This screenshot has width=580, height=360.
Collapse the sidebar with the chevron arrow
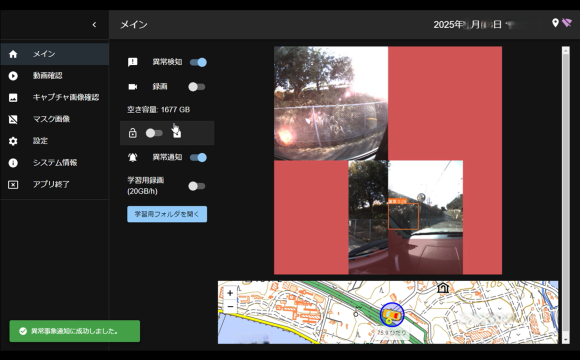[x=94, y=24]
